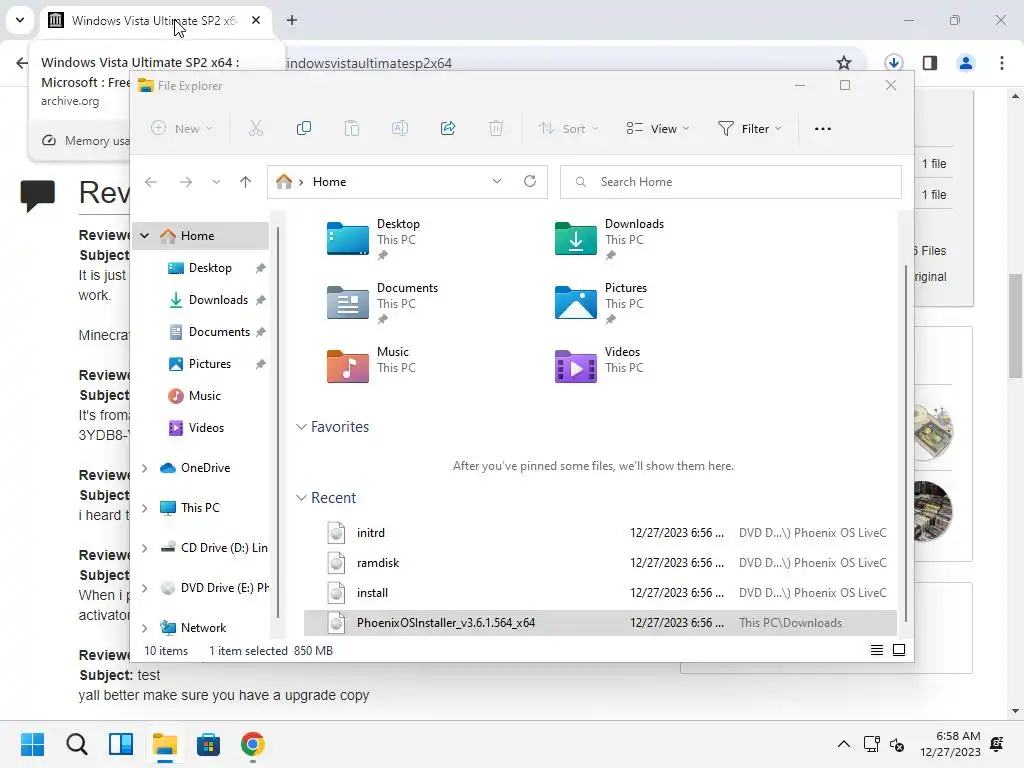Open the Chrome three-dot menu
Screen dimensions: 1024x768
[1002, 63]
